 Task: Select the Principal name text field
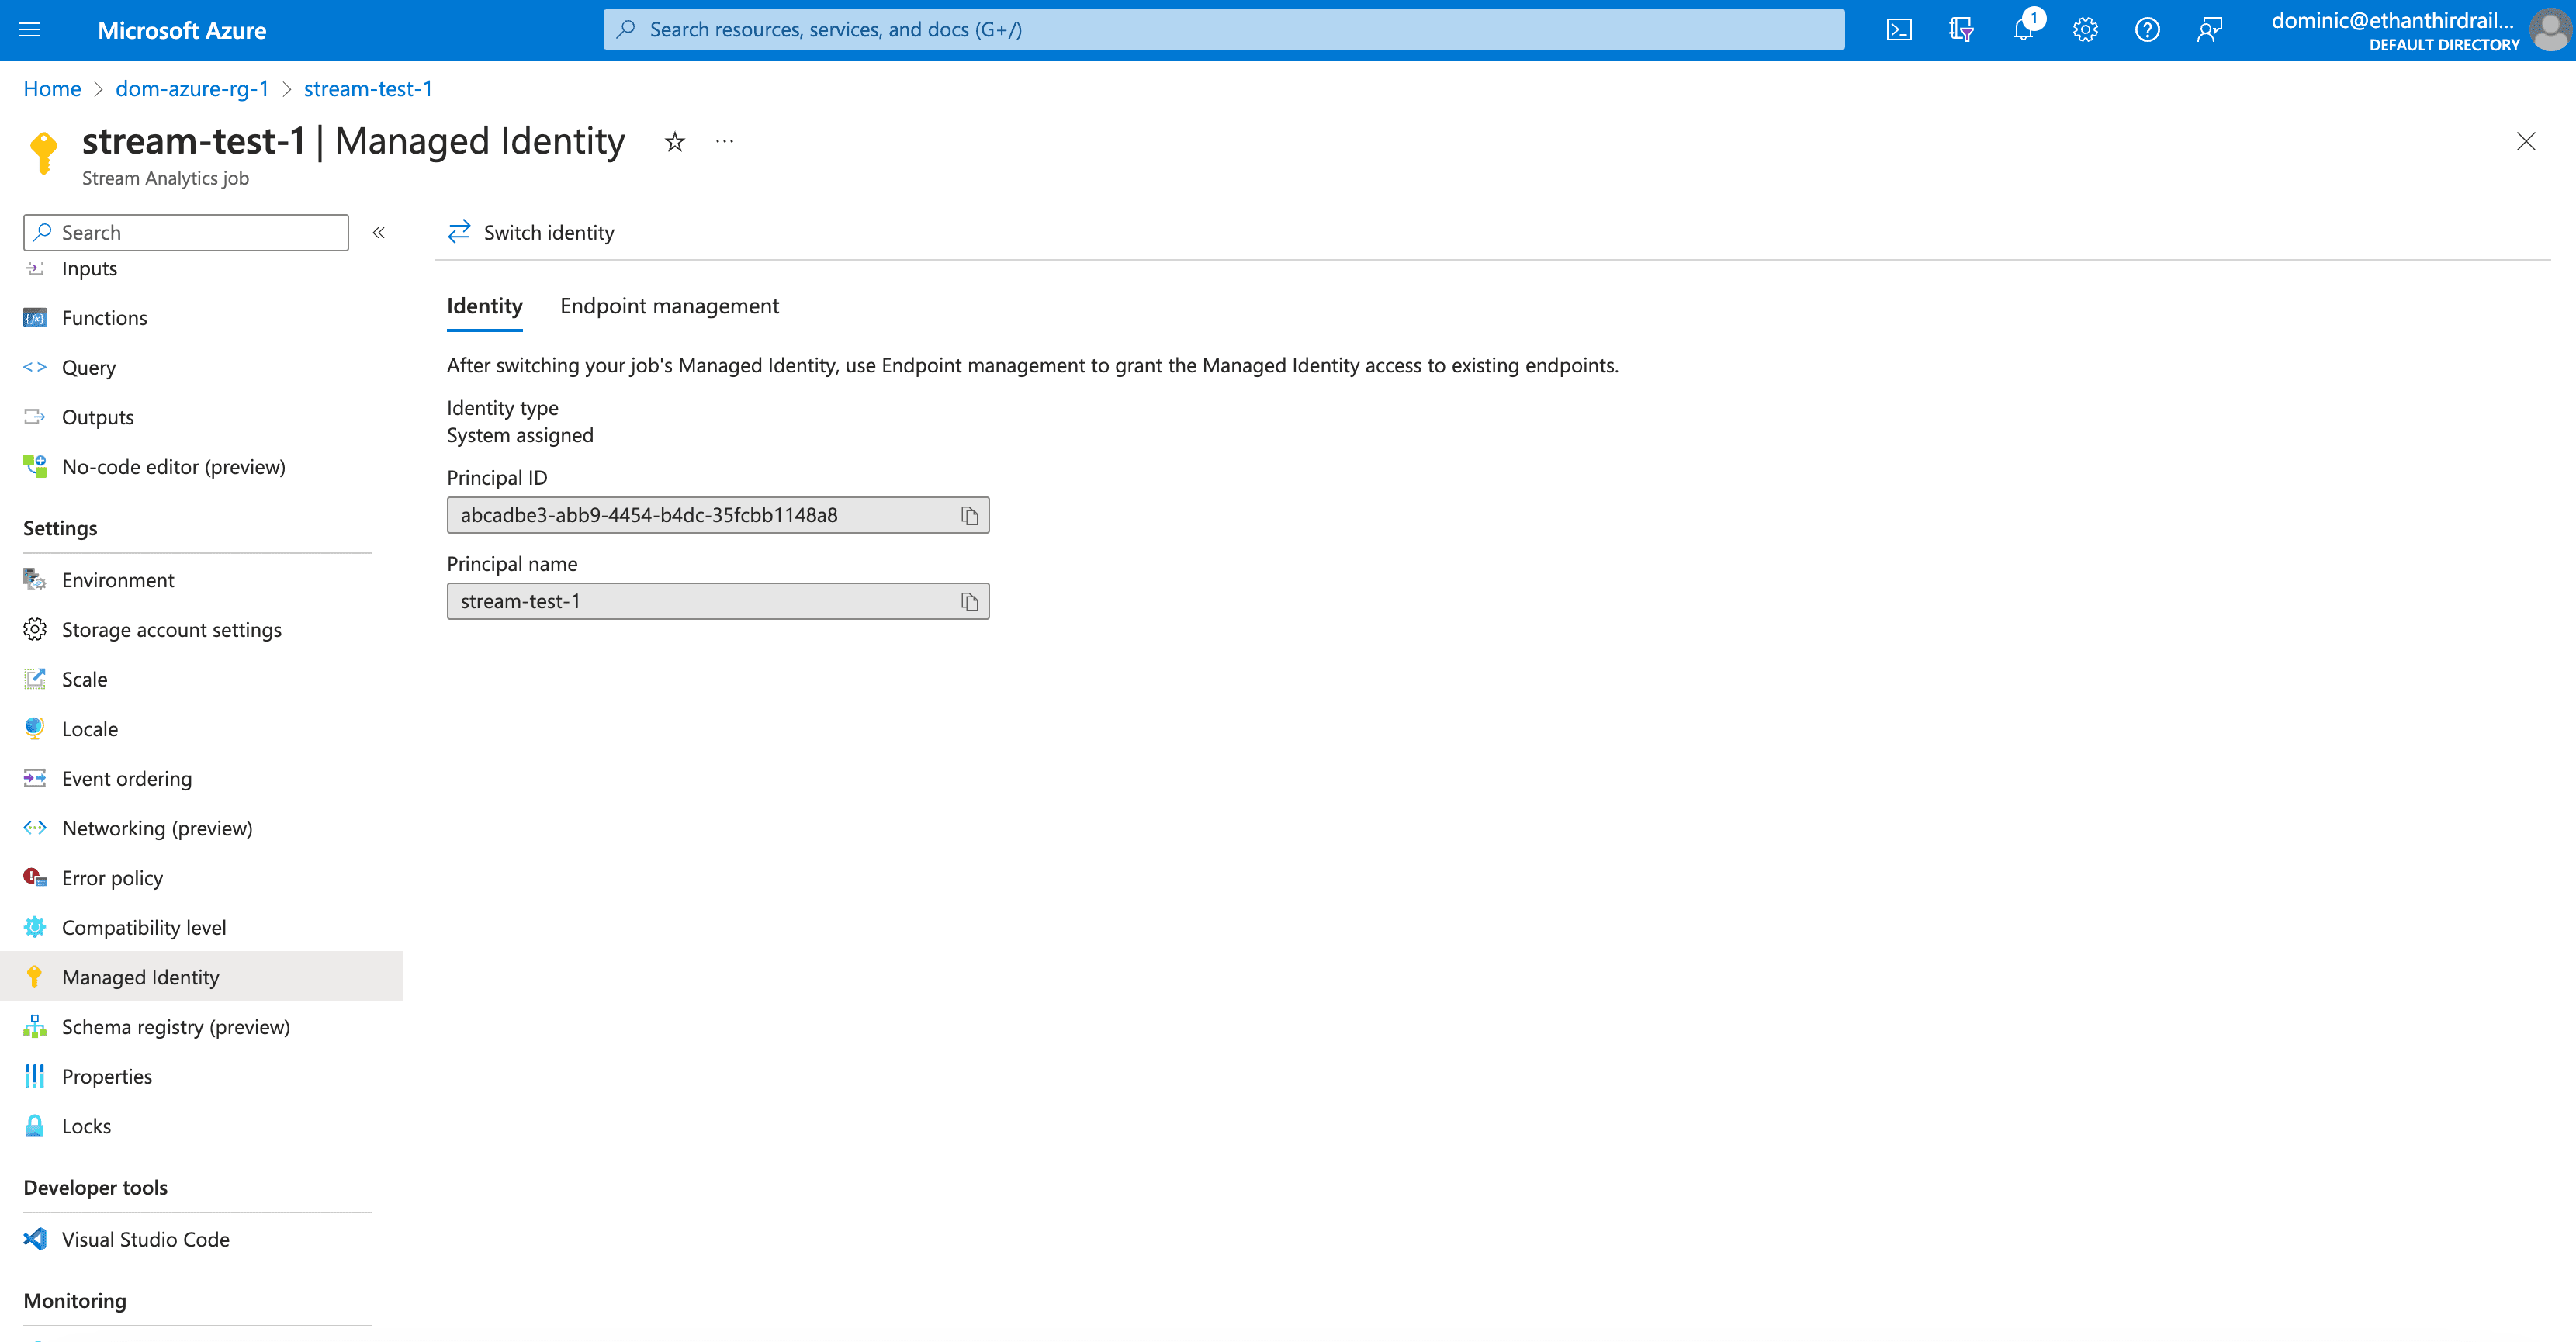tap(718, 602)
